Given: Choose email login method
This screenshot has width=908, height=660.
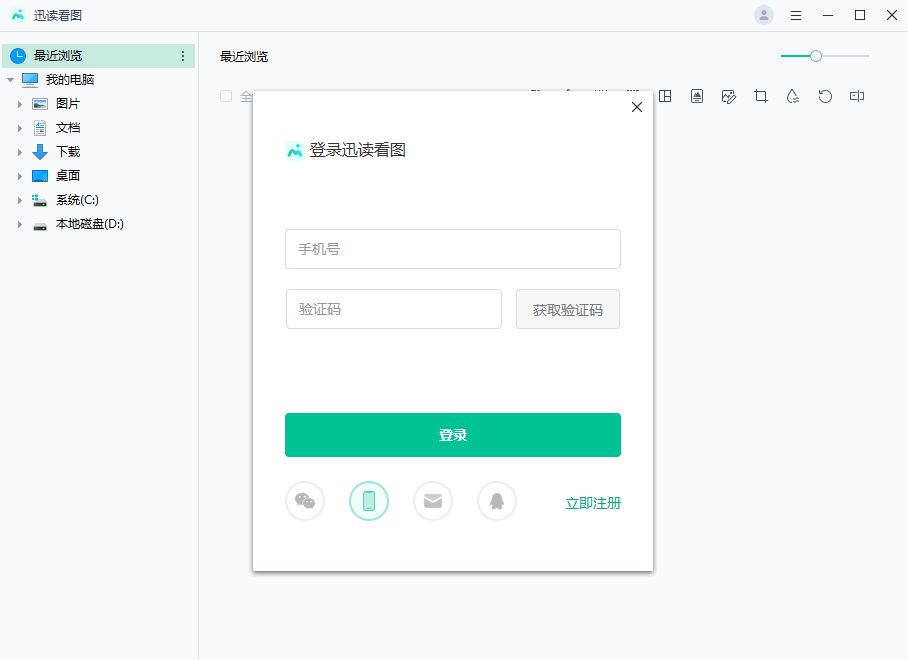Looking at the screenshot, I should [433, 501].
